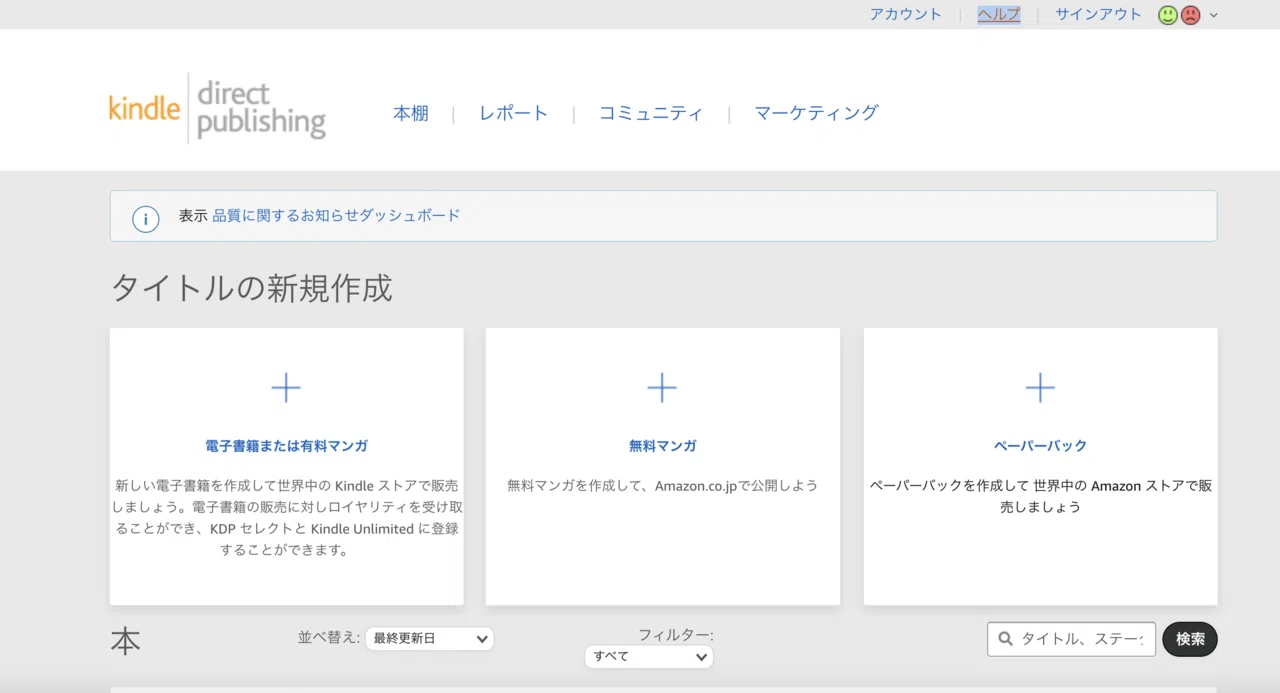Open the マーケティング tab
The width and height of the screenshot is (1280, 693).
coord(816,113)
